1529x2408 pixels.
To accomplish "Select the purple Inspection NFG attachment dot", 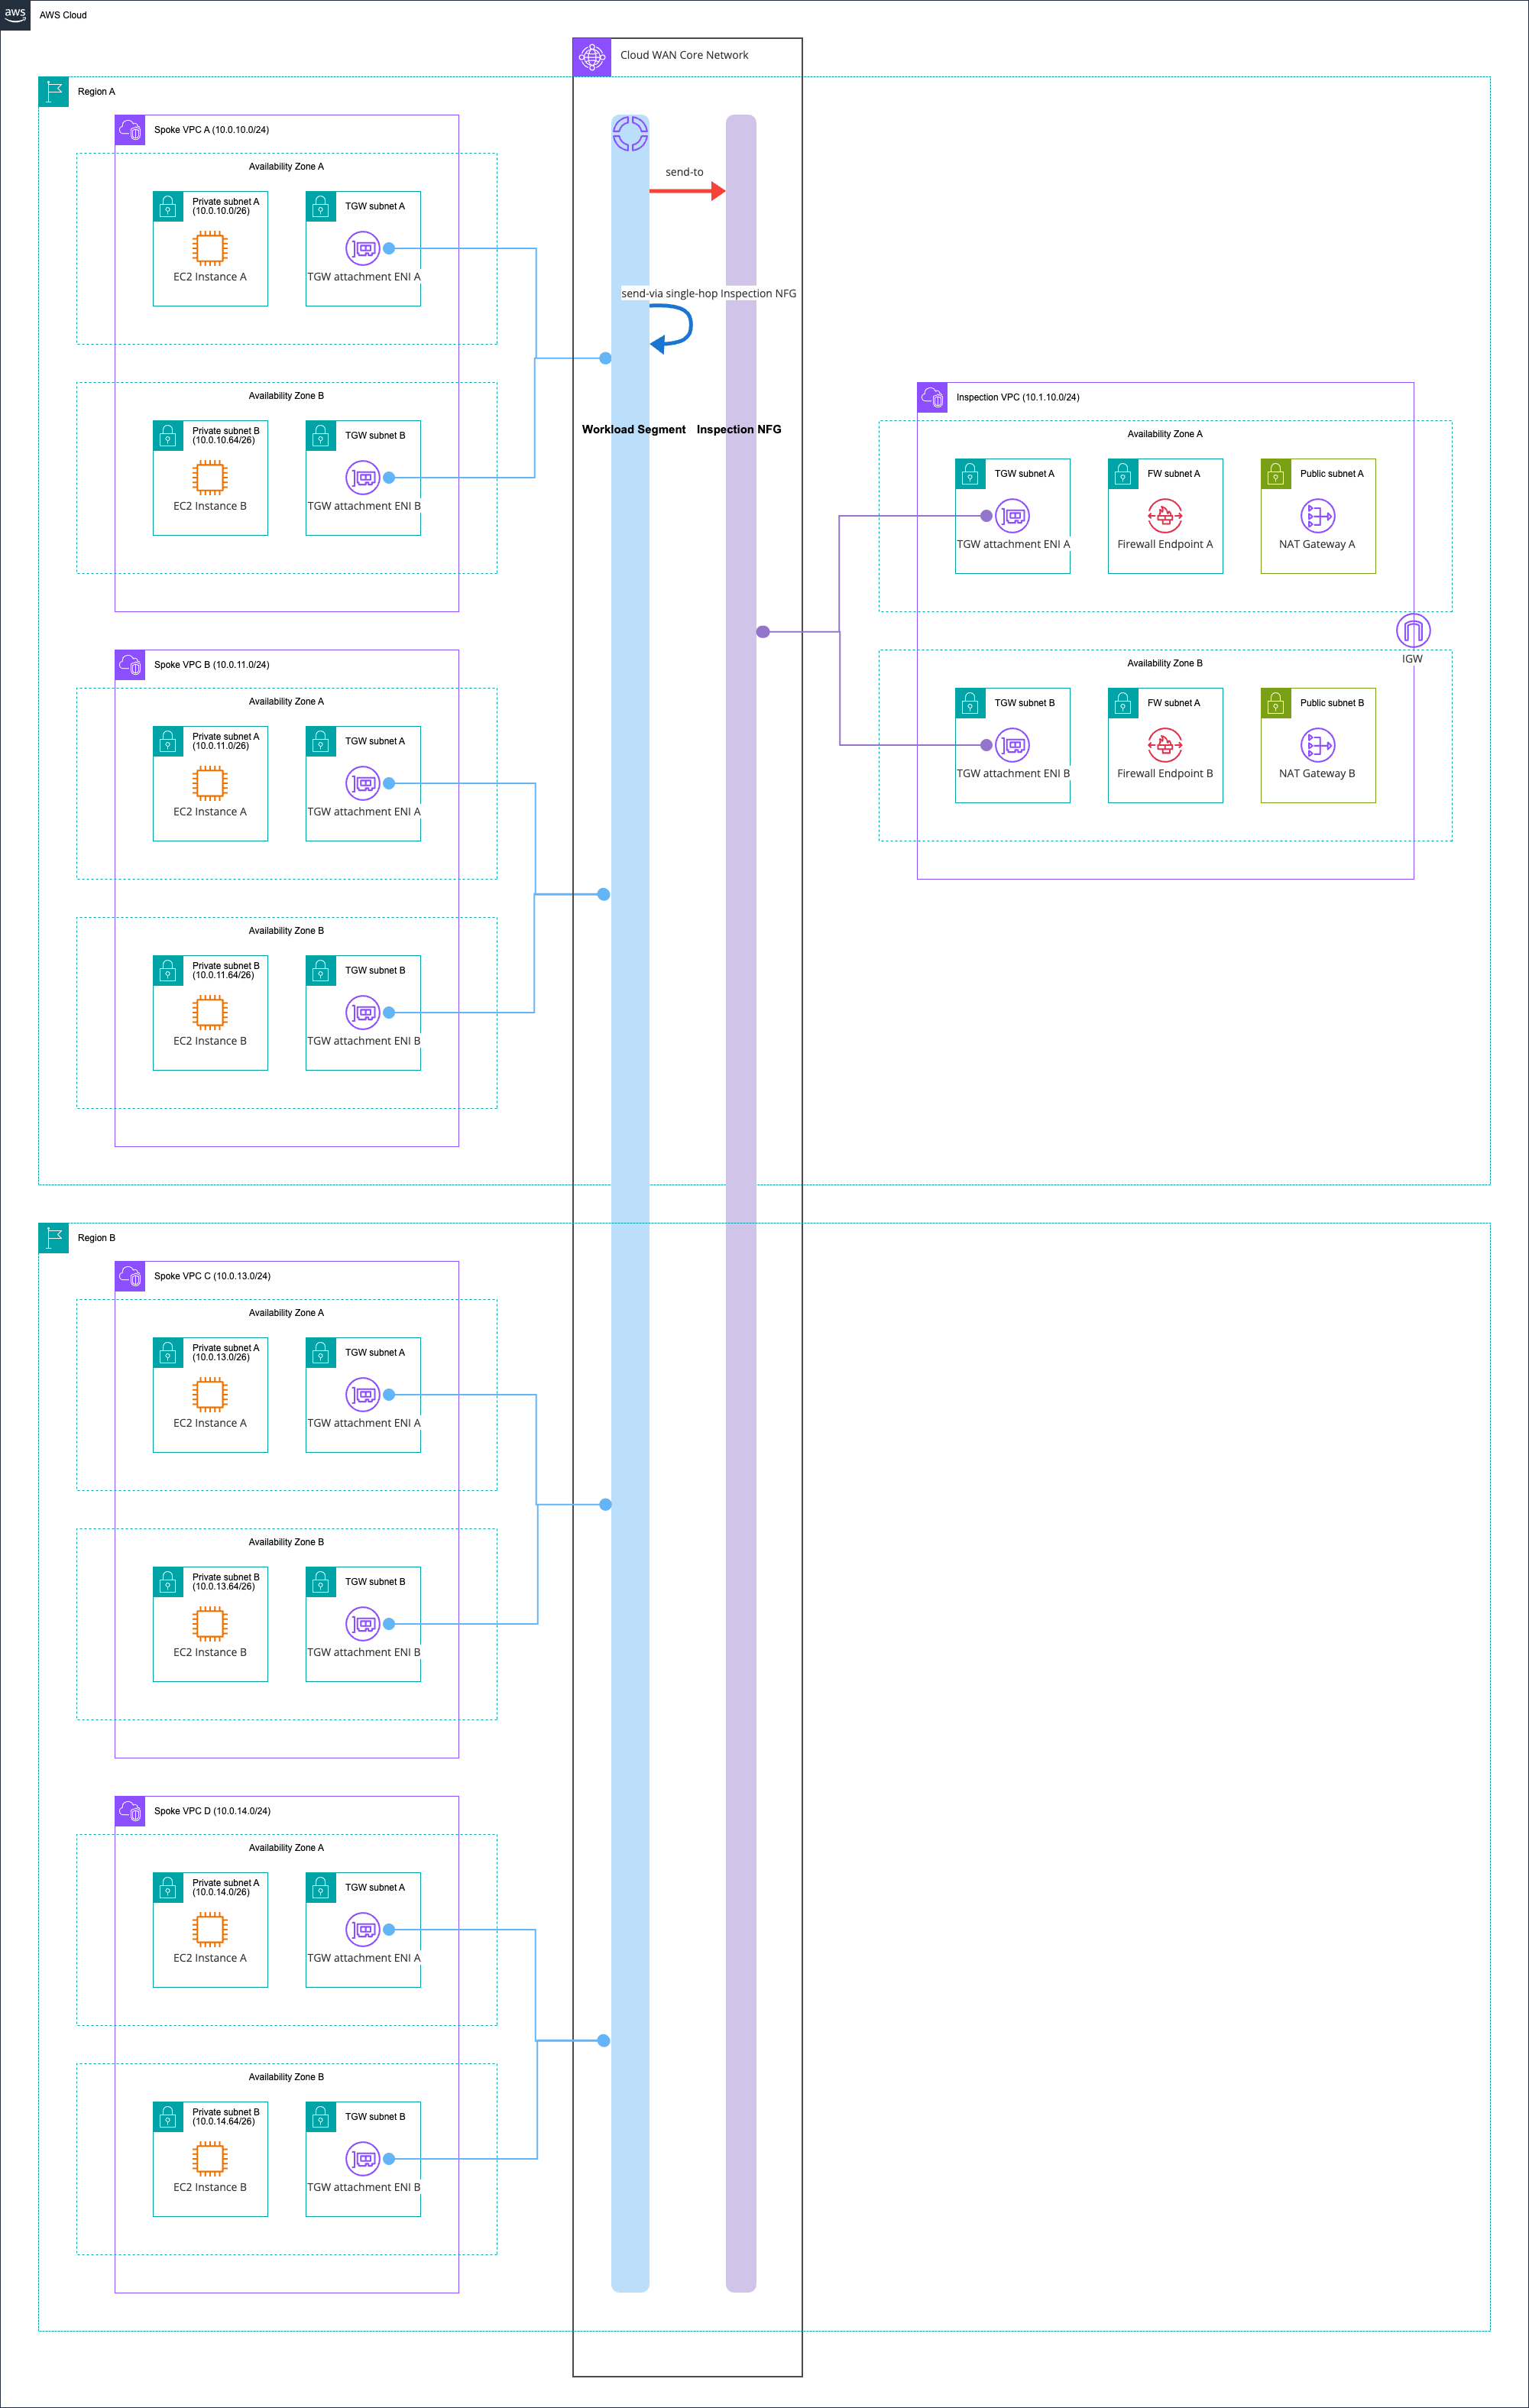I will [x=763, y=632].
